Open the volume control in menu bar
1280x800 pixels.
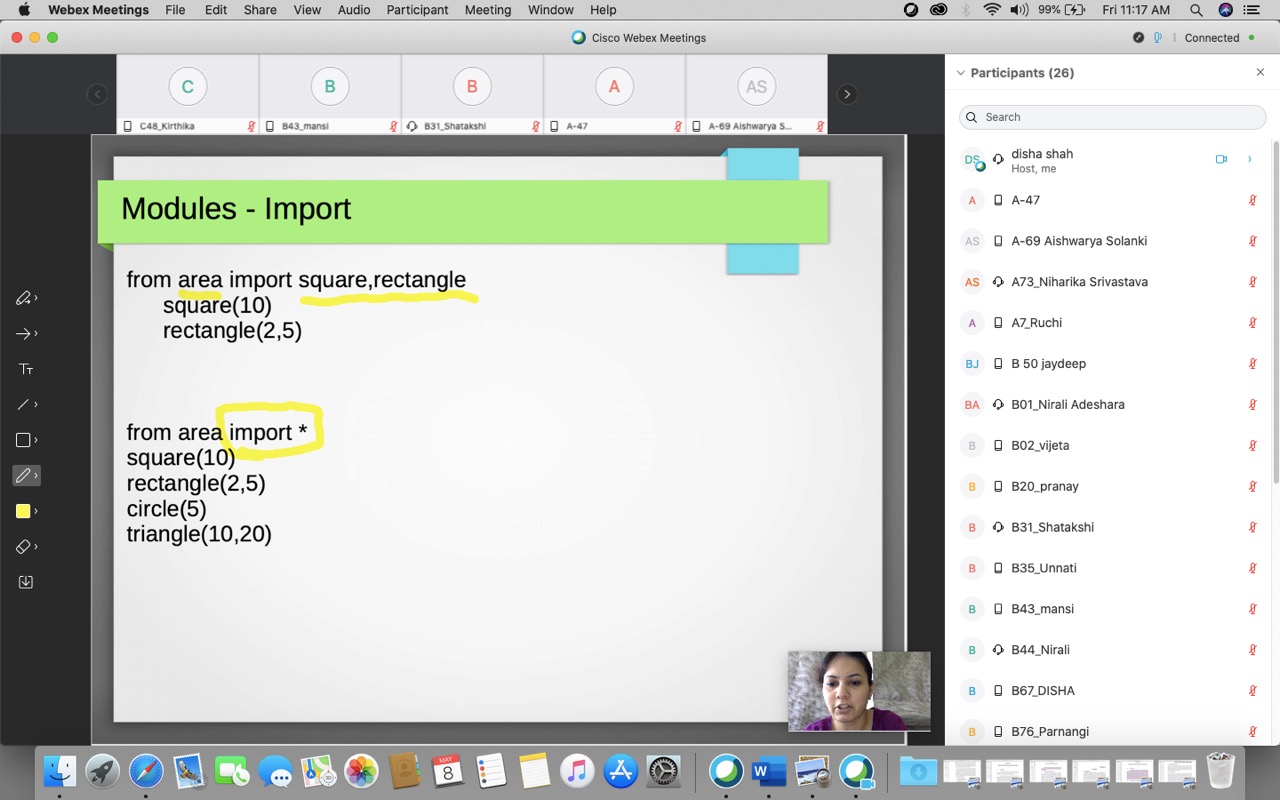click(x=1019, y=10)
